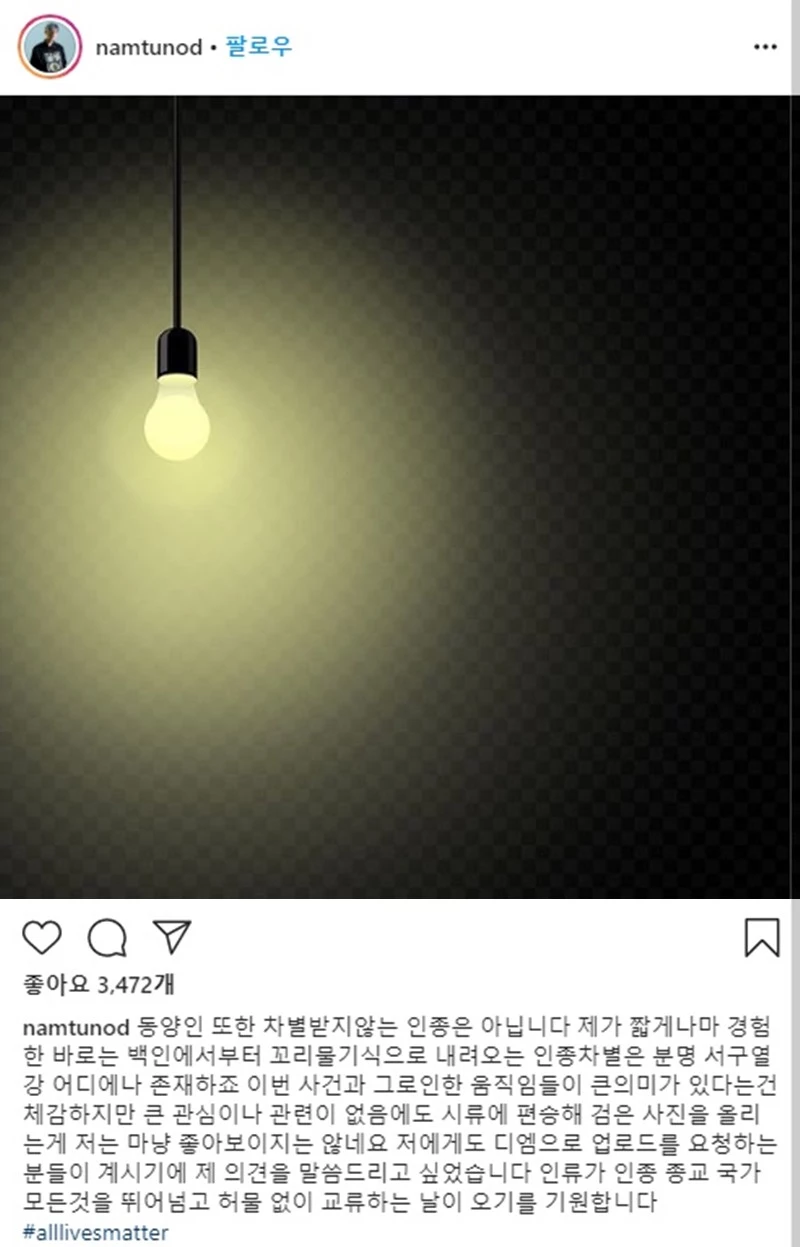
Task: Open the three-dot more options menu
Action: (x=765, y=47)
